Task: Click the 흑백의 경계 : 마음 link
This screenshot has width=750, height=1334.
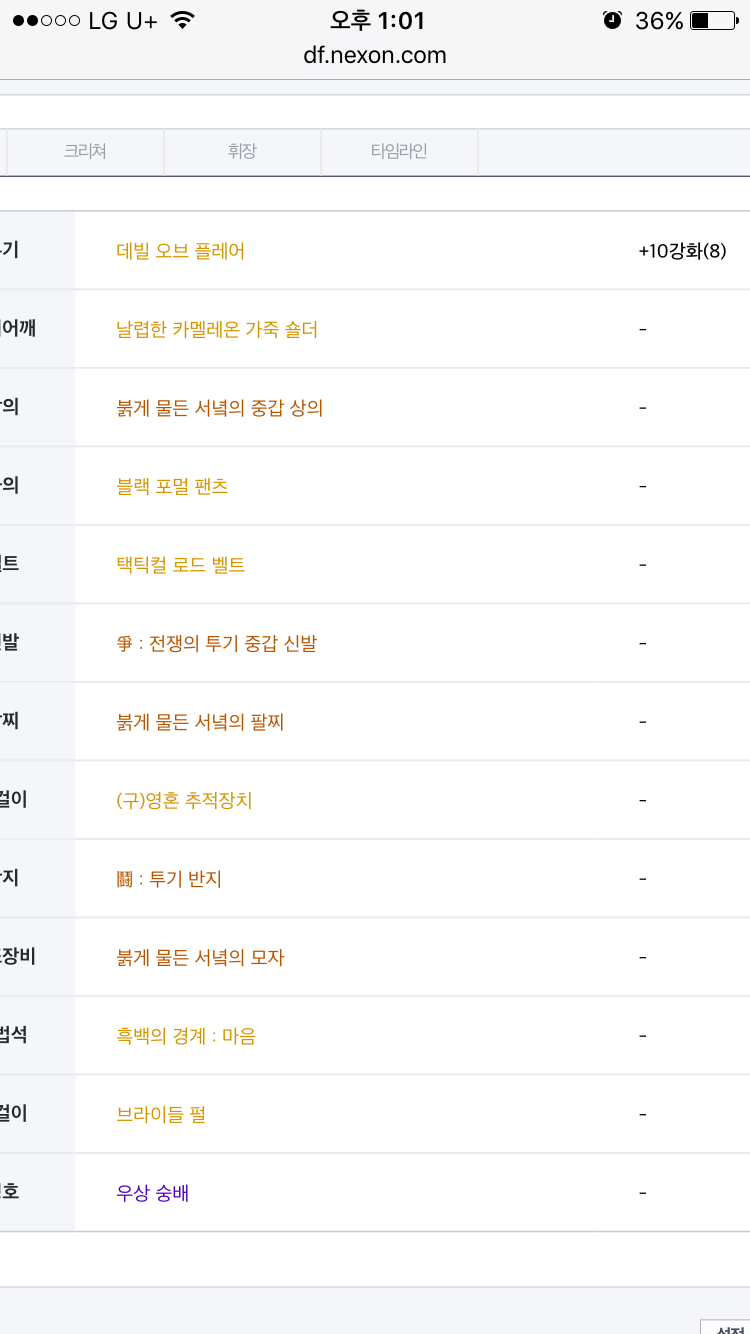Action: (186, 1036)
